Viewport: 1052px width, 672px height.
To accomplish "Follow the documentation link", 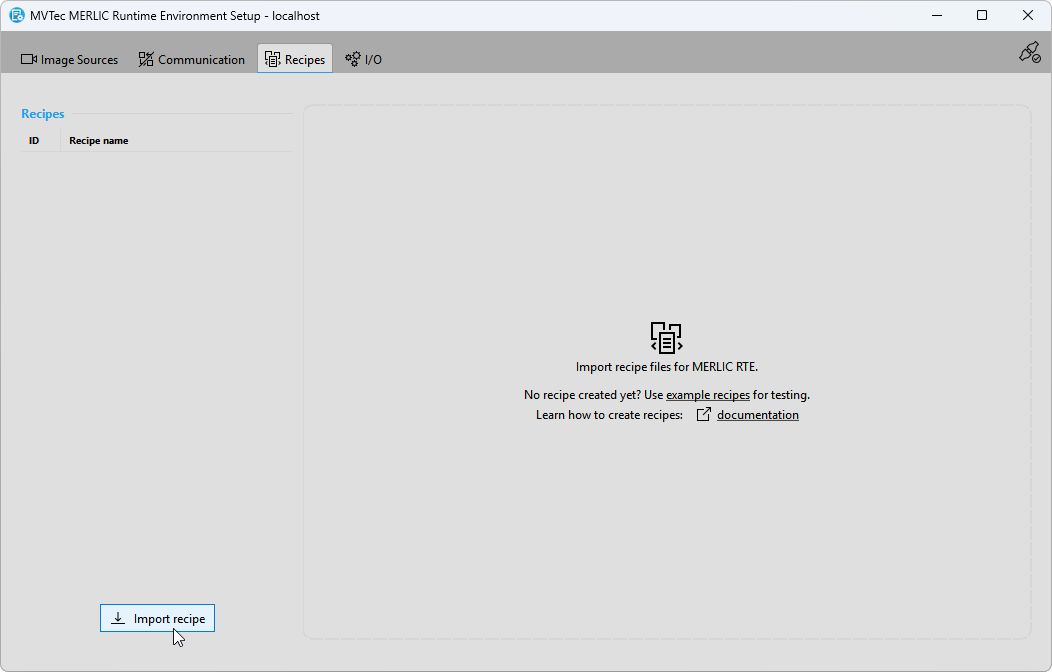I will click(757, 415).
